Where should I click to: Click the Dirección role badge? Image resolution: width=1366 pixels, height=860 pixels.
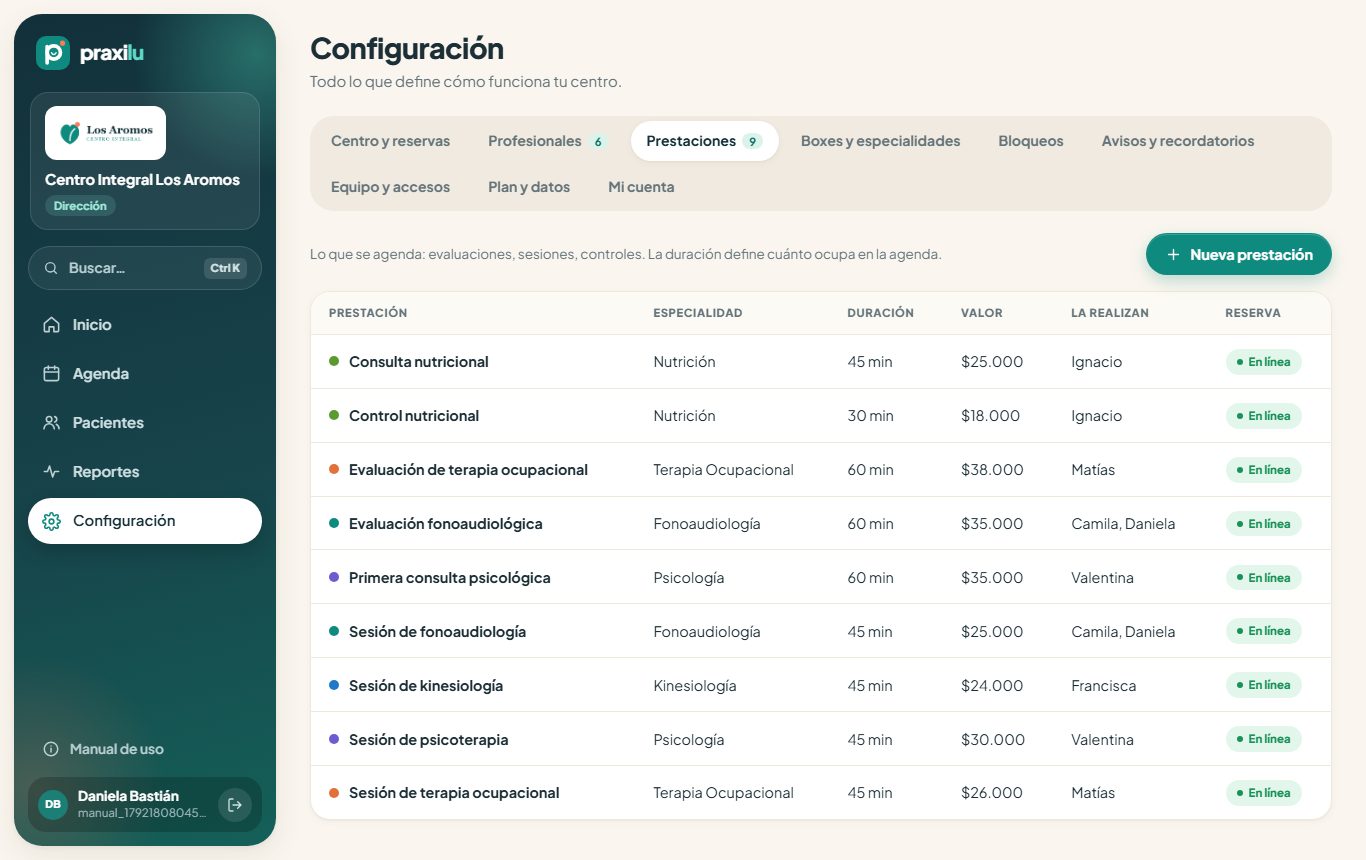point(81,205)
